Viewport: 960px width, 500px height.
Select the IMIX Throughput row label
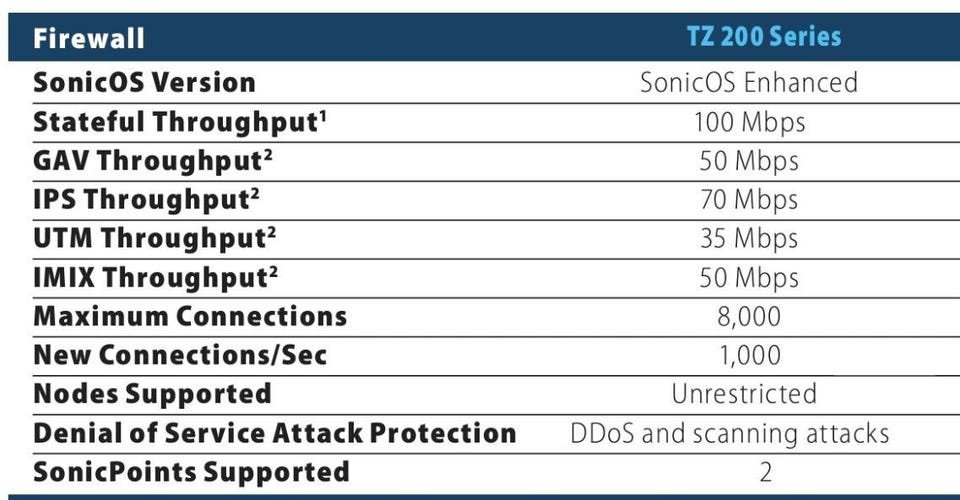click(x=156, y=277)
